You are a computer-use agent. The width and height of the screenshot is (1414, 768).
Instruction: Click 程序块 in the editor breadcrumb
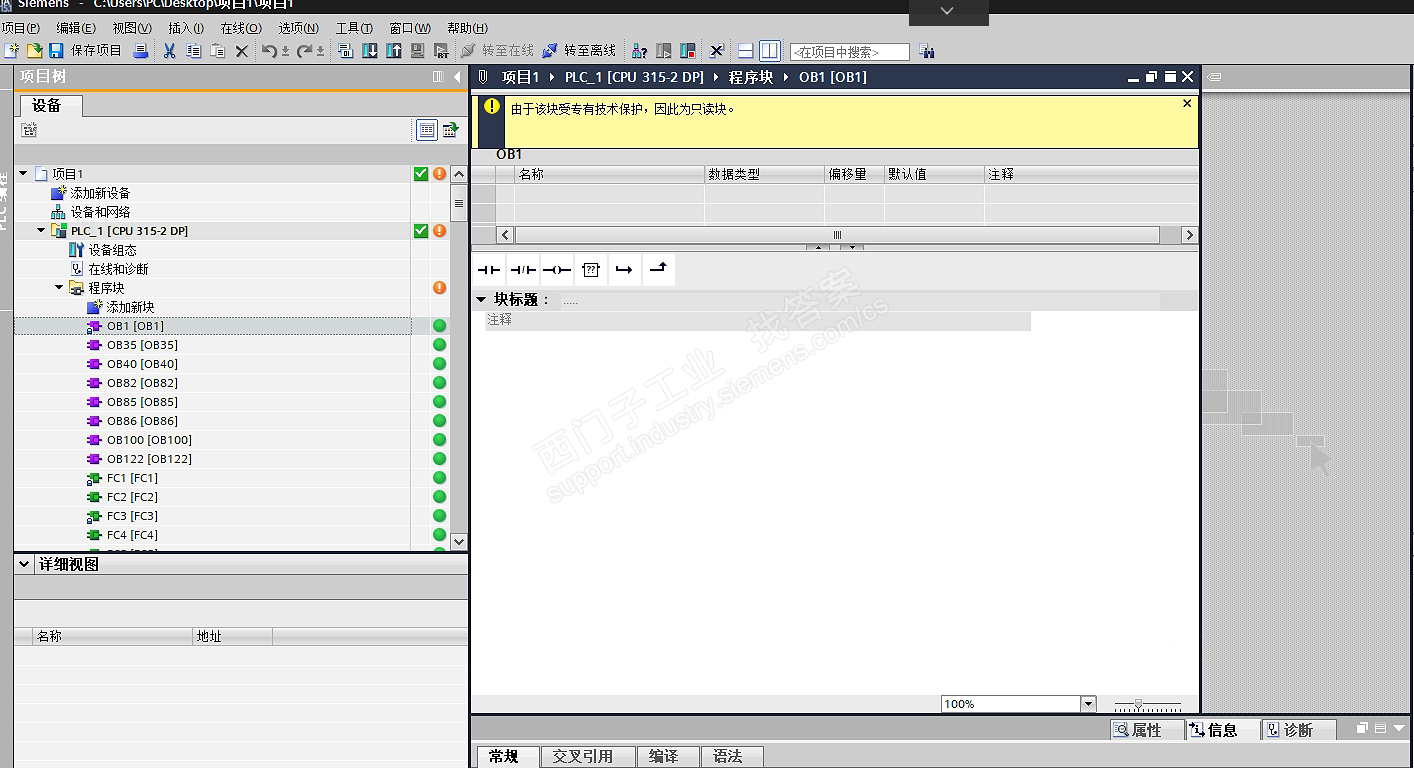751,77
